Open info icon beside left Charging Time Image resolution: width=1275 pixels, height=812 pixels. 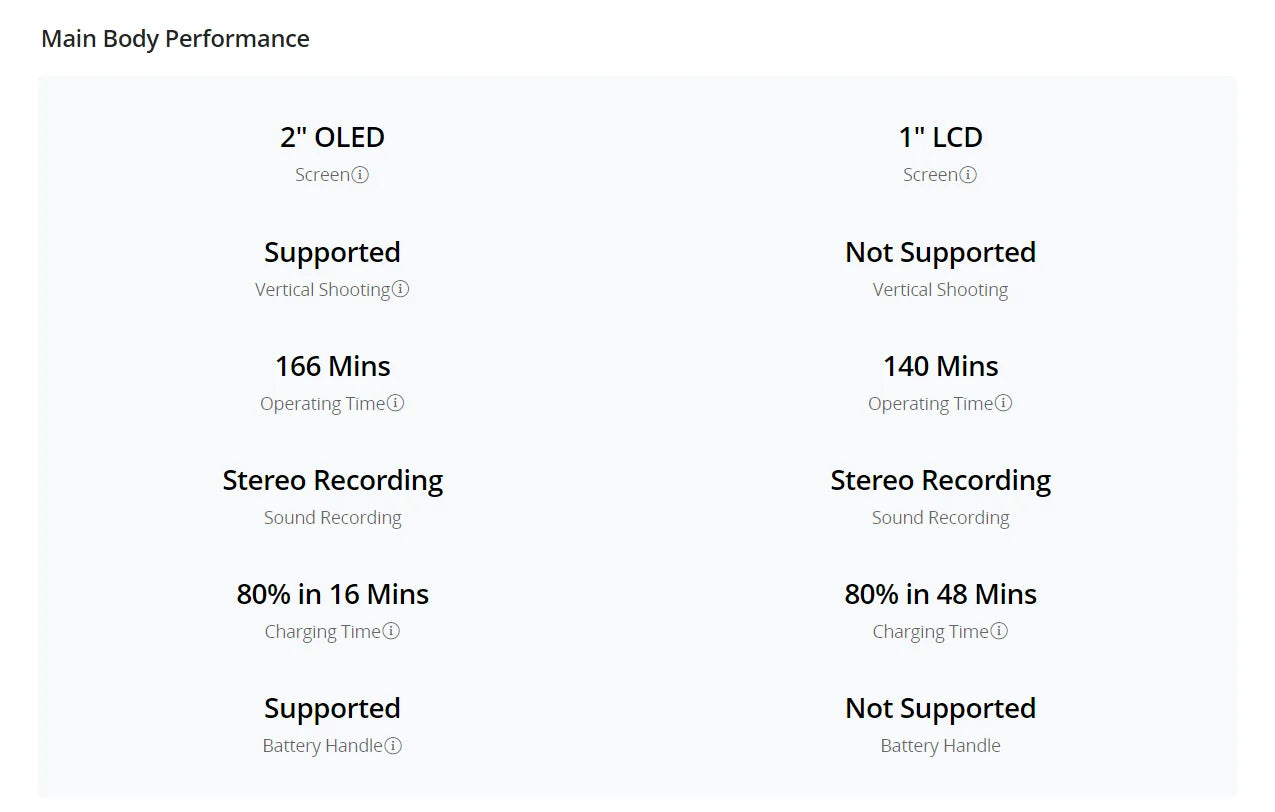391,631
